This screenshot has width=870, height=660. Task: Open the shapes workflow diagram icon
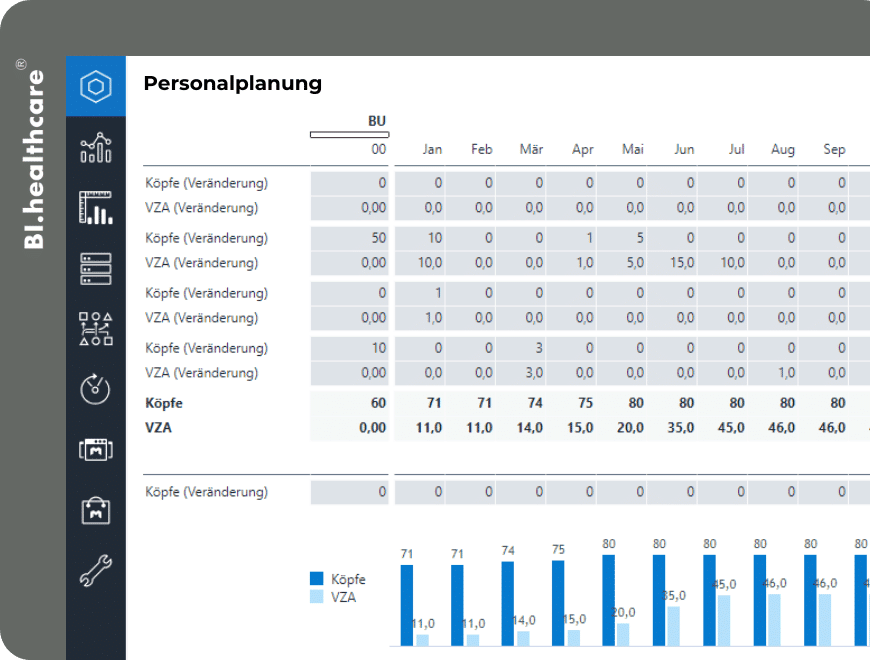[95, 329]
